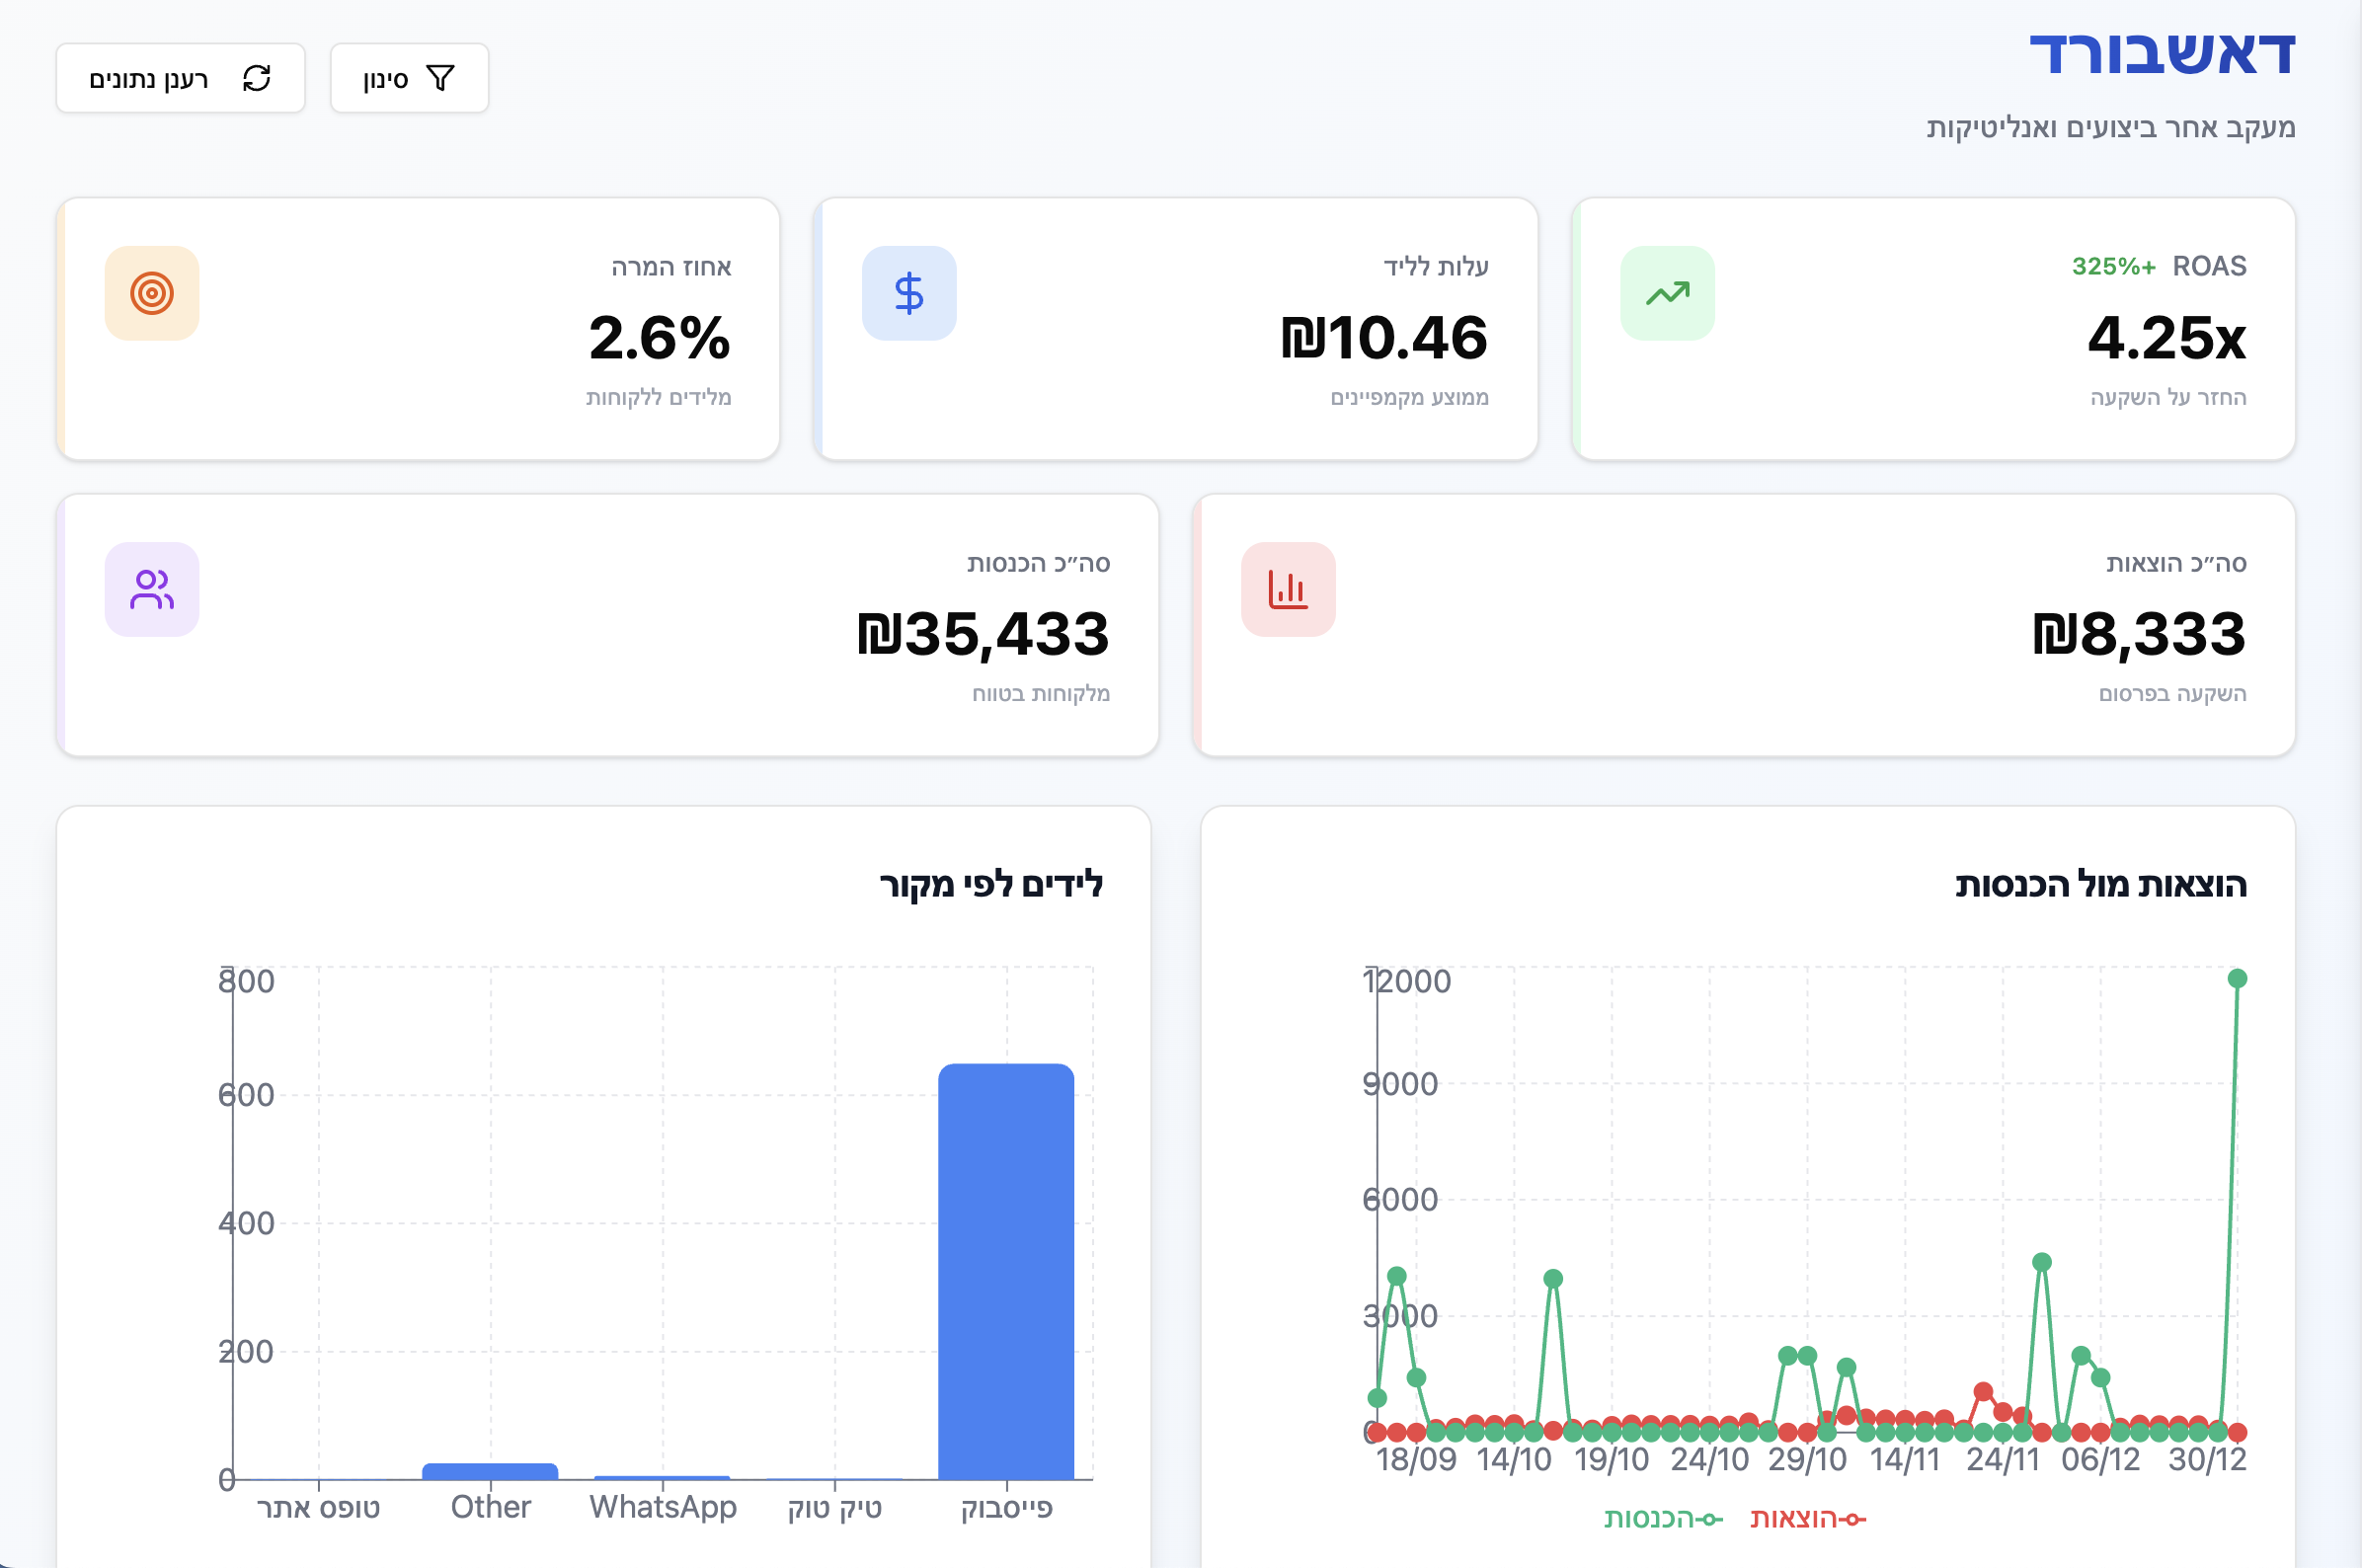Click the green trending-up ROAS icon

(1667, 293)
